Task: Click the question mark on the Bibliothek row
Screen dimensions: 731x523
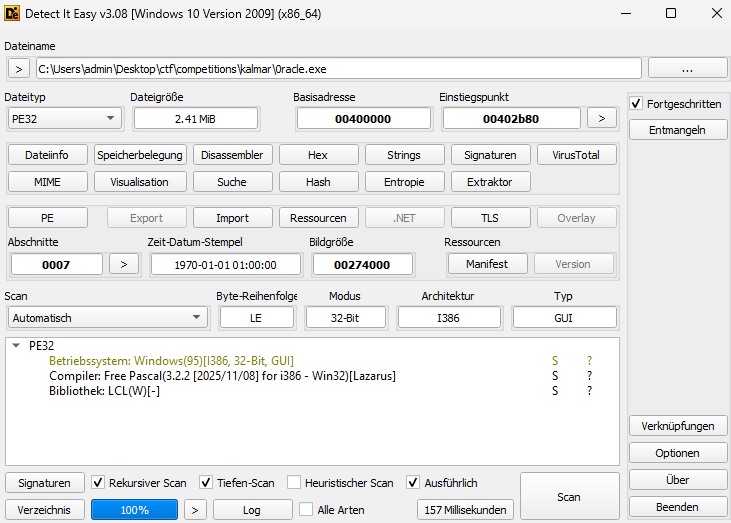Action: [589, 391]
